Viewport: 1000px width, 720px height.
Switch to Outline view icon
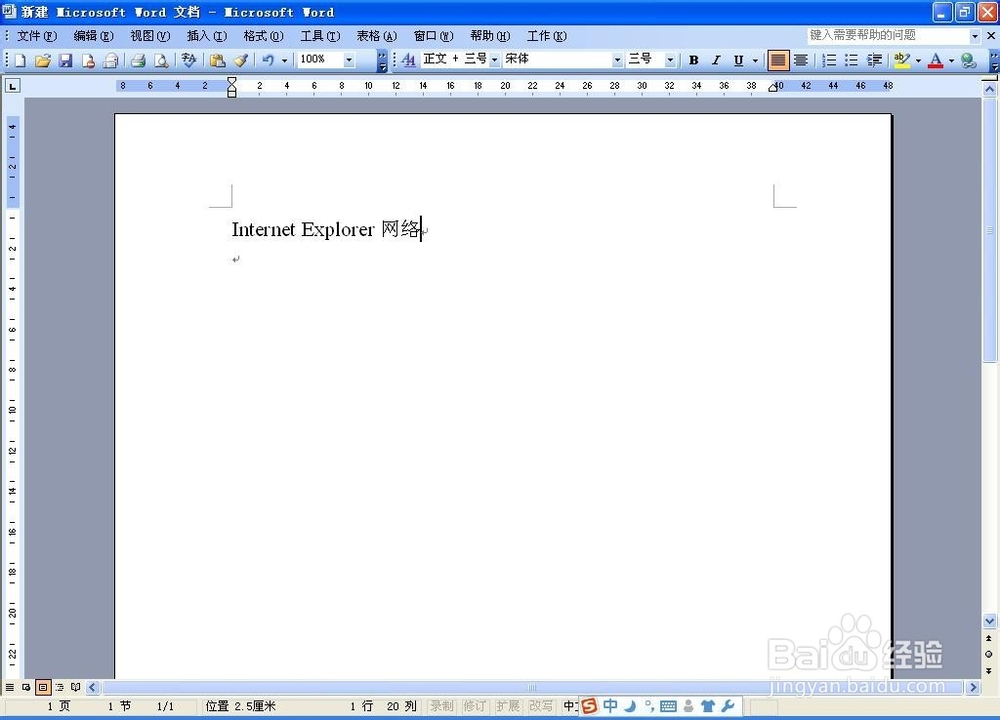click(x=59, y=687)
